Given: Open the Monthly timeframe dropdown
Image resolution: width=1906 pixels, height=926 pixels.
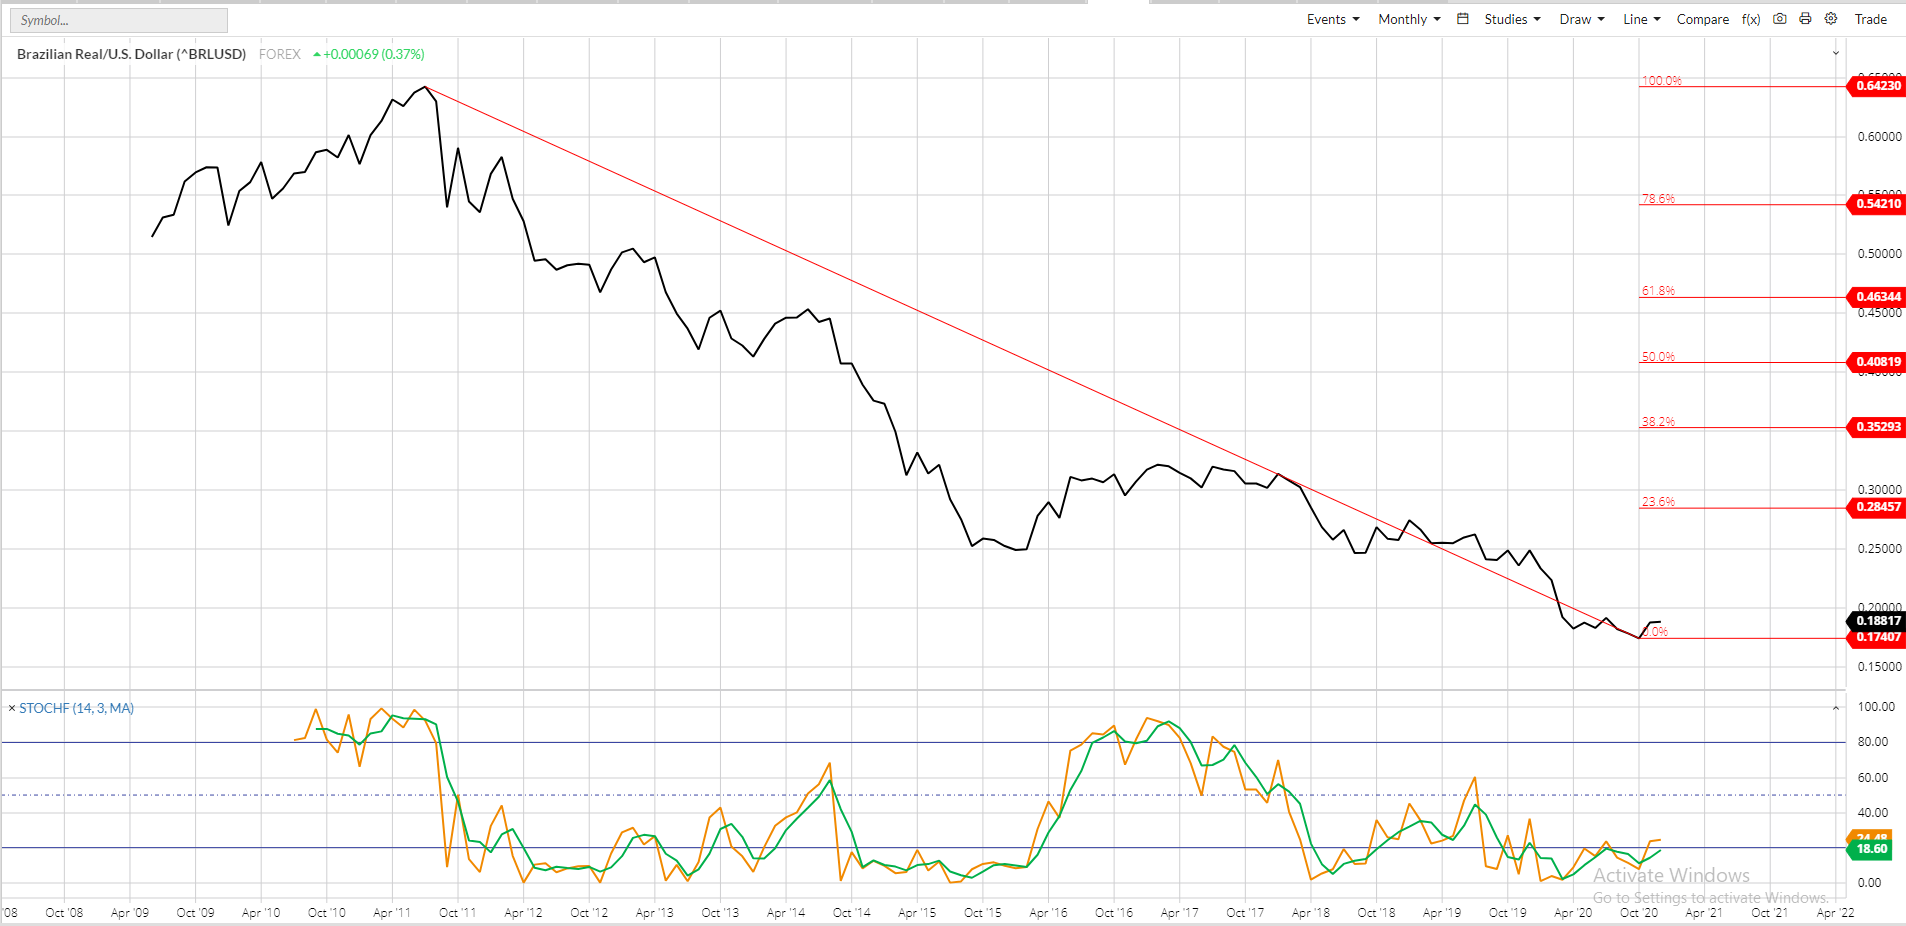Looking at the screenshot, I should coord(1408,20).
